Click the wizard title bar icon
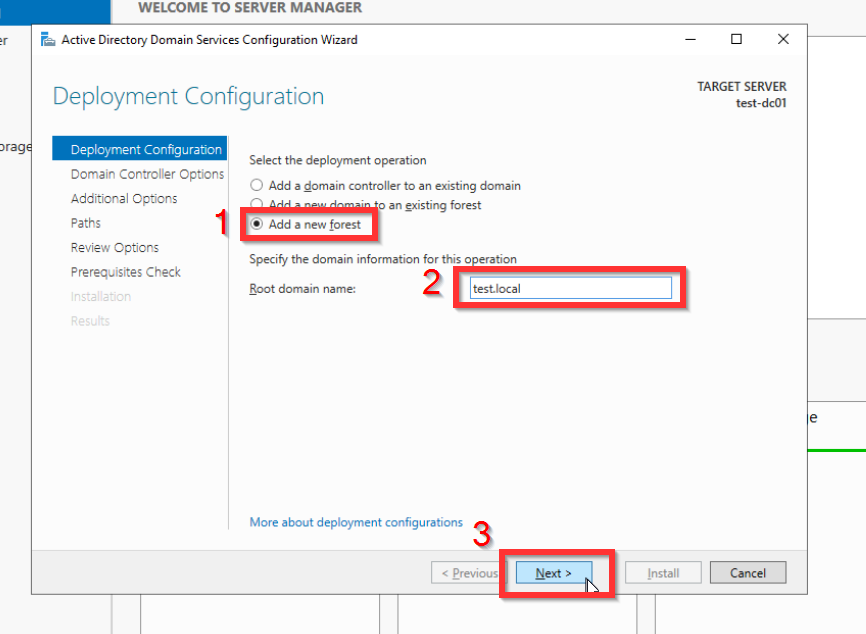The width and height of the screenshot is (866, 634). 48,40
